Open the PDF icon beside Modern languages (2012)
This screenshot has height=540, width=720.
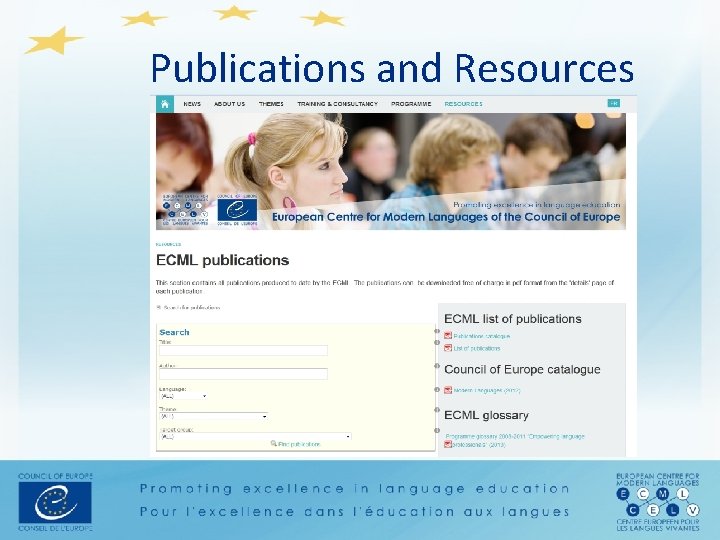point(448,390)
